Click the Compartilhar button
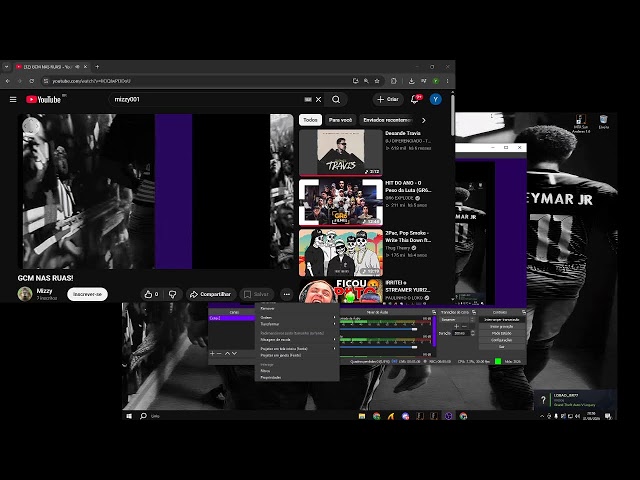The image size is (640, 480). [x=211, y=294]
